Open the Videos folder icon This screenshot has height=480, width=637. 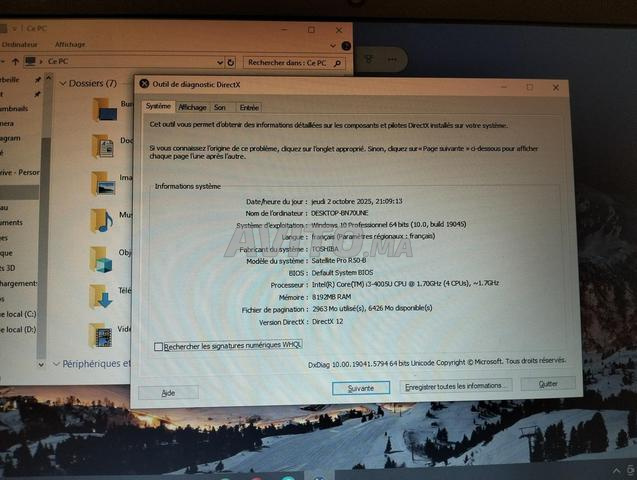(x=100, y=334)
